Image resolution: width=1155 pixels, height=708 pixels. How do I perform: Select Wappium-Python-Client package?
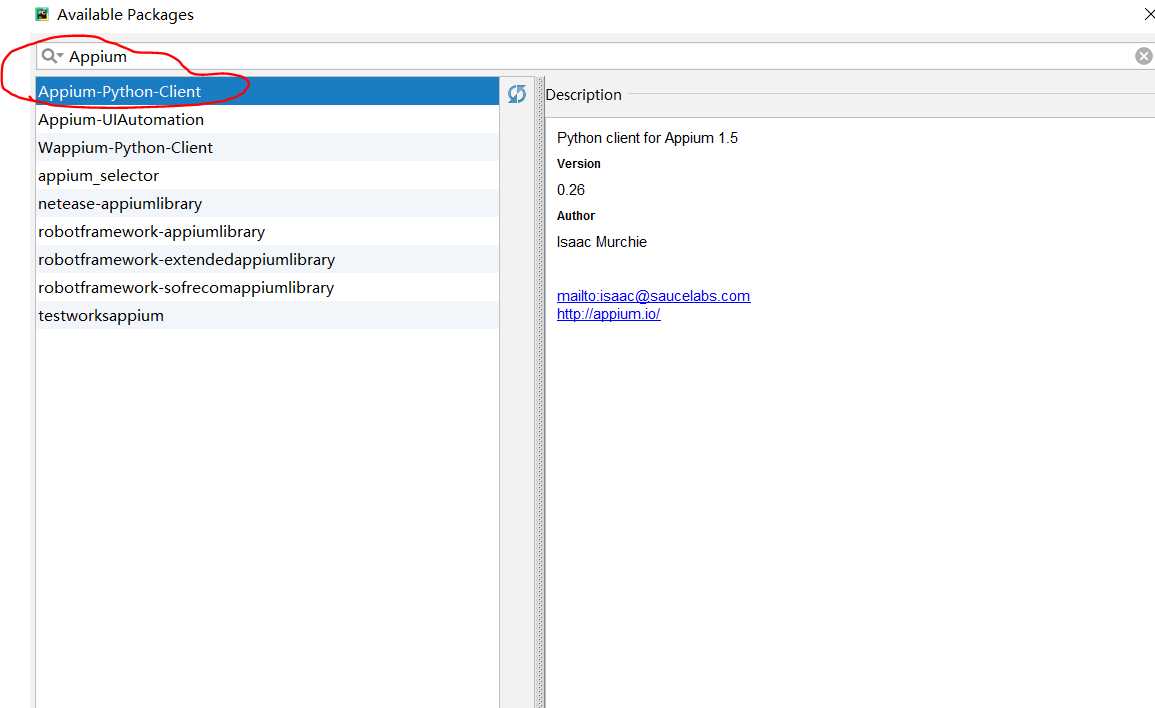[267, 147]
